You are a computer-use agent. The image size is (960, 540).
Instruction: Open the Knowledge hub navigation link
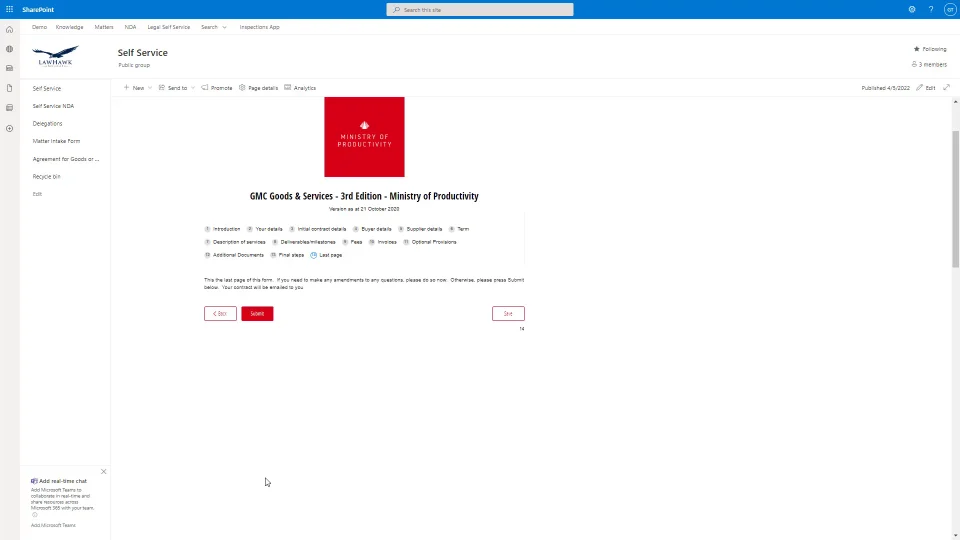[x=69, y=27]
